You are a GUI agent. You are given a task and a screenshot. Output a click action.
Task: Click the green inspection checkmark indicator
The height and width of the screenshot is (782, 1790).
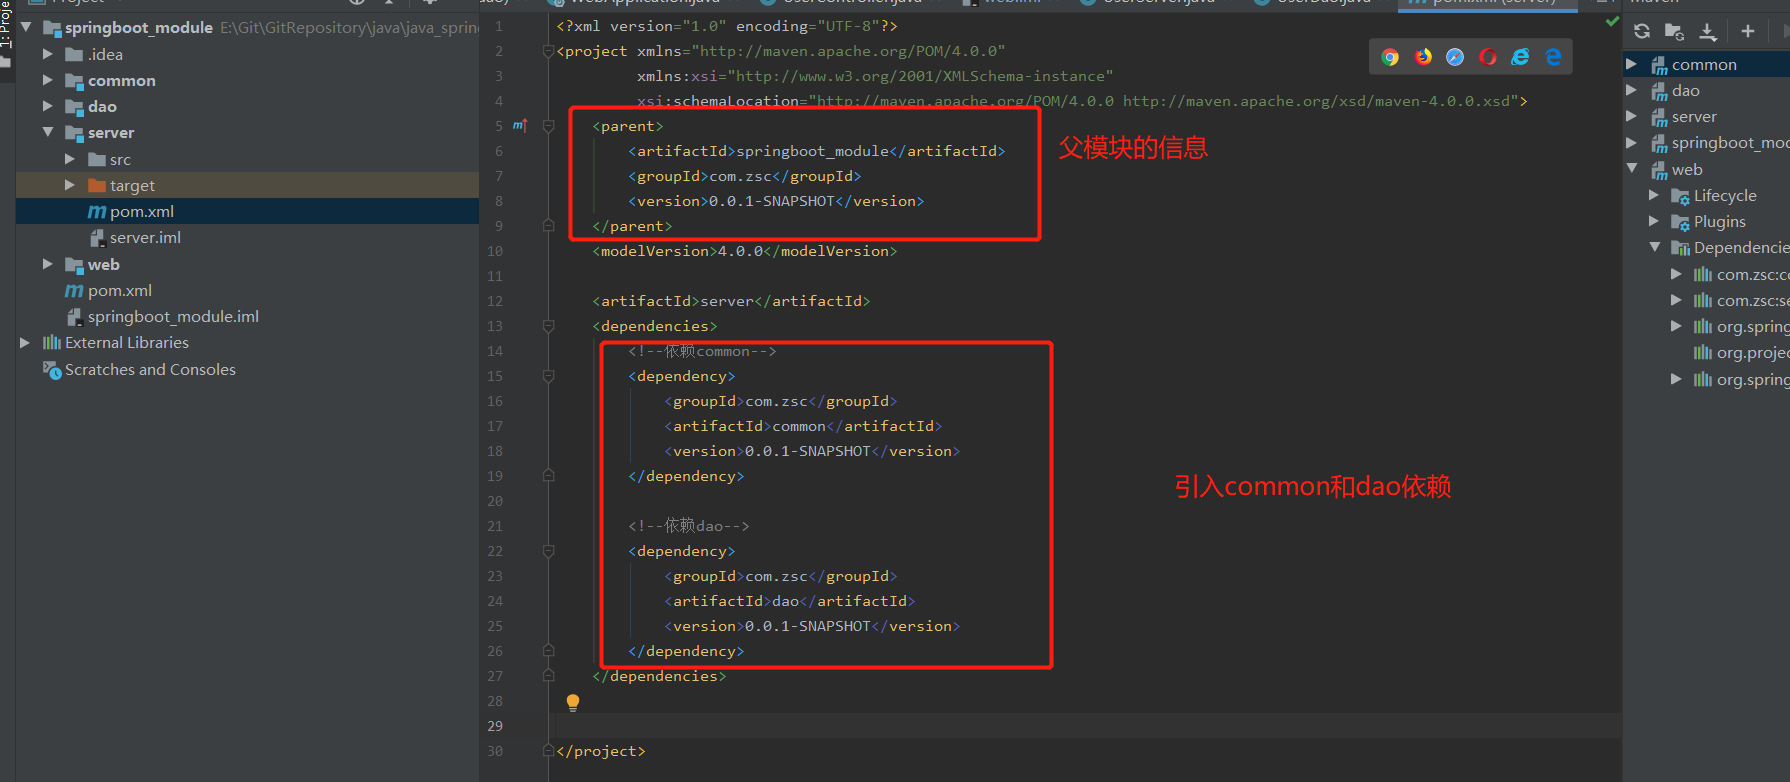(1612, 20)
